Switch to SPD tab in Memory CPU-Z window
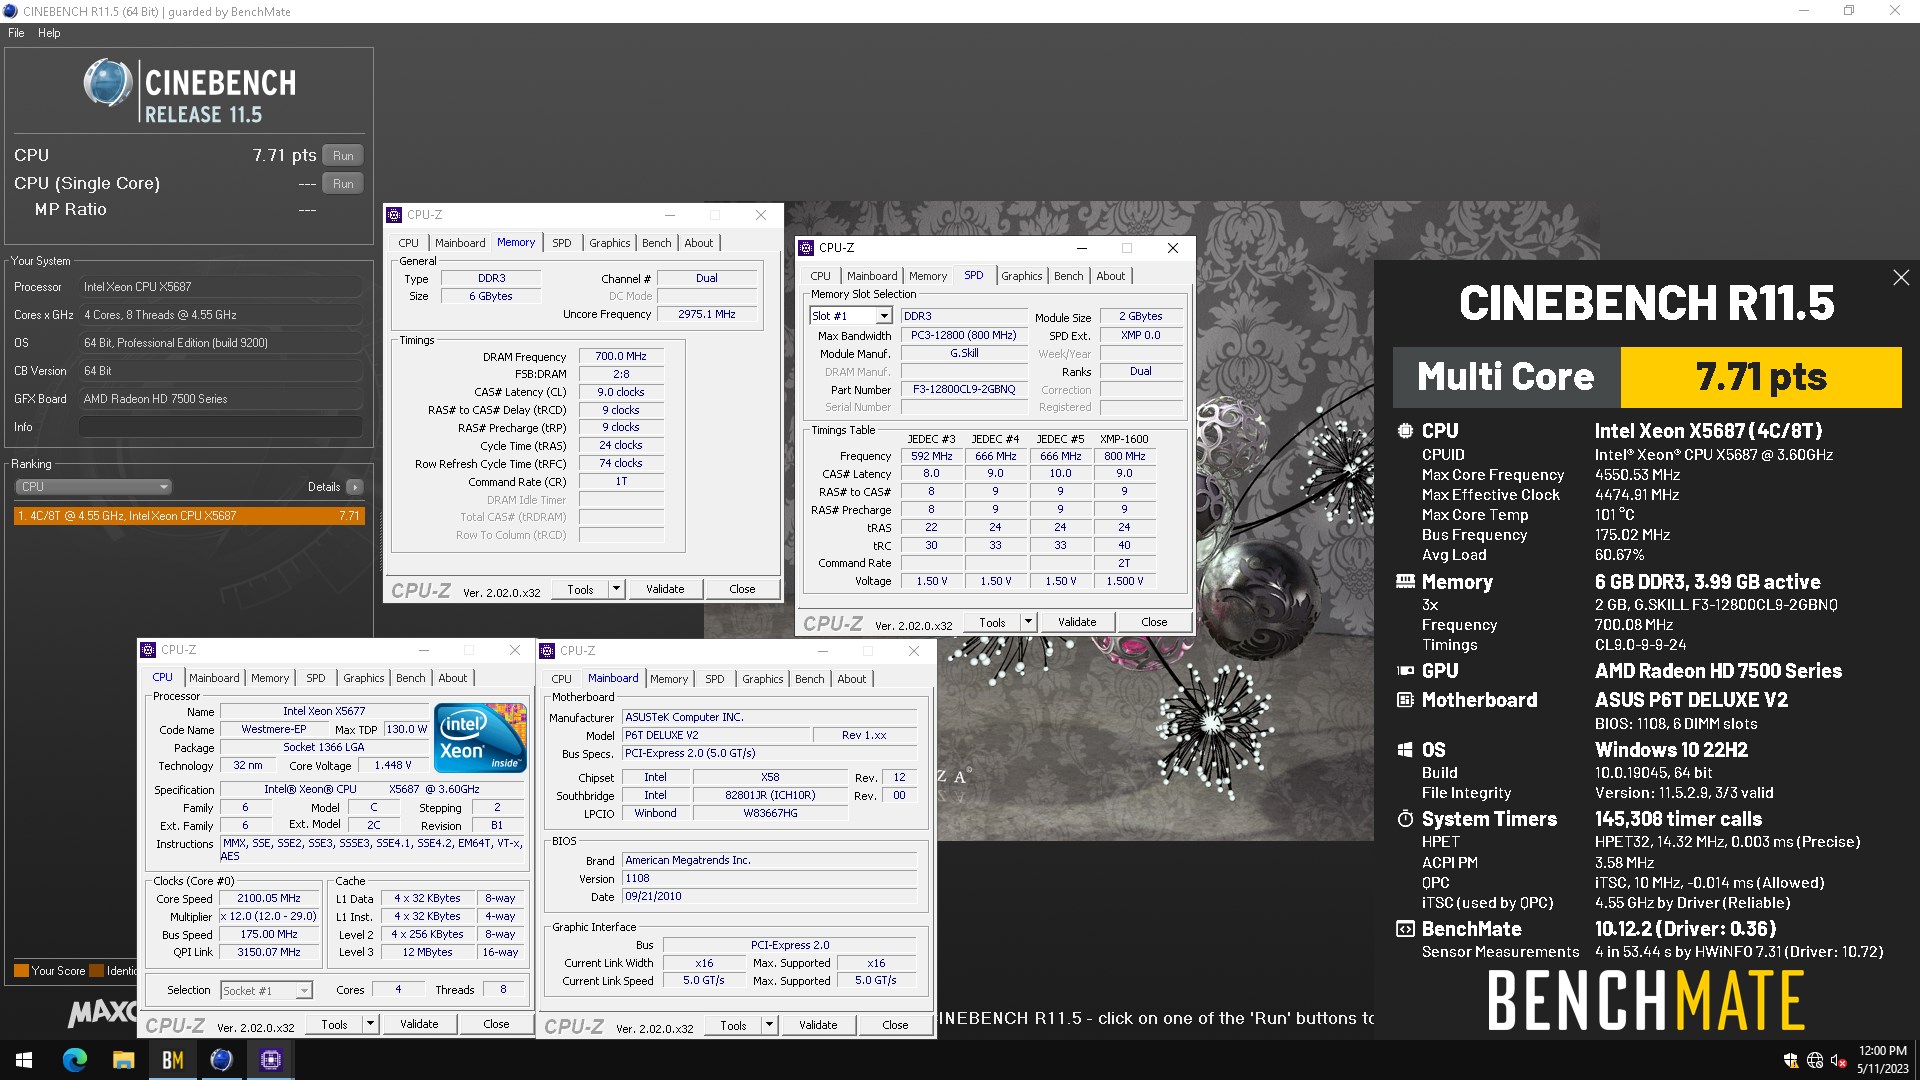This screenshot has height=1080, width=1920. click(562, 243)
